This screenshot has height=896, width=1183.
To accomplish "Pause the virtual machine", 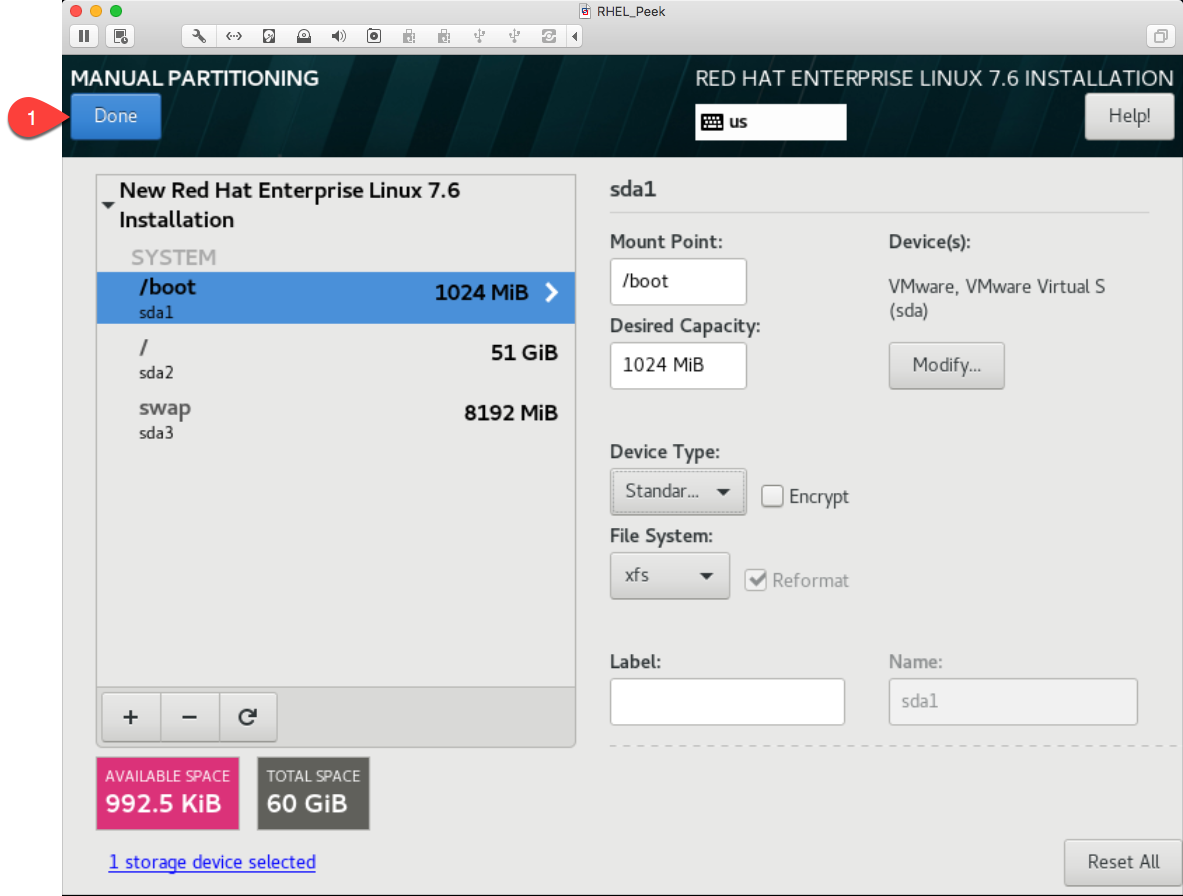I will click(84, 36).
